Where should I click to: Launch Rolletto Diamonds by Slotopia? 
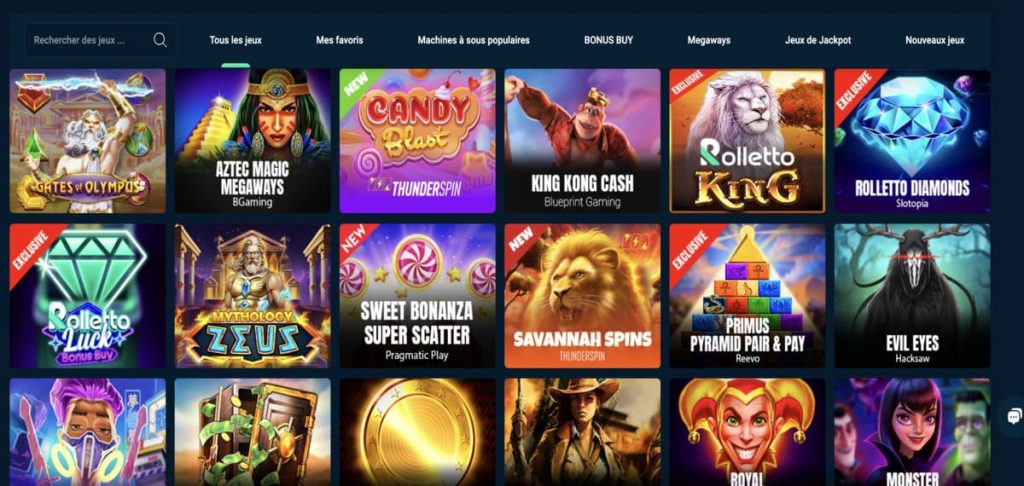[x=912, y=141]
